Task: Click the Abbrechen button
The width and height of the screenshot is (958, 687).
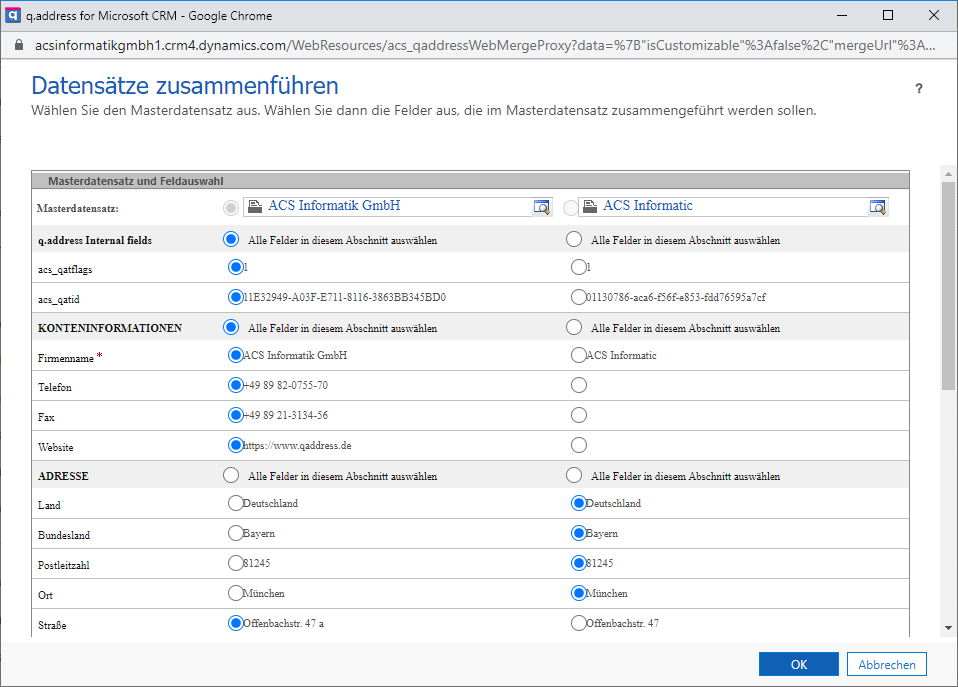Action: 887,664
